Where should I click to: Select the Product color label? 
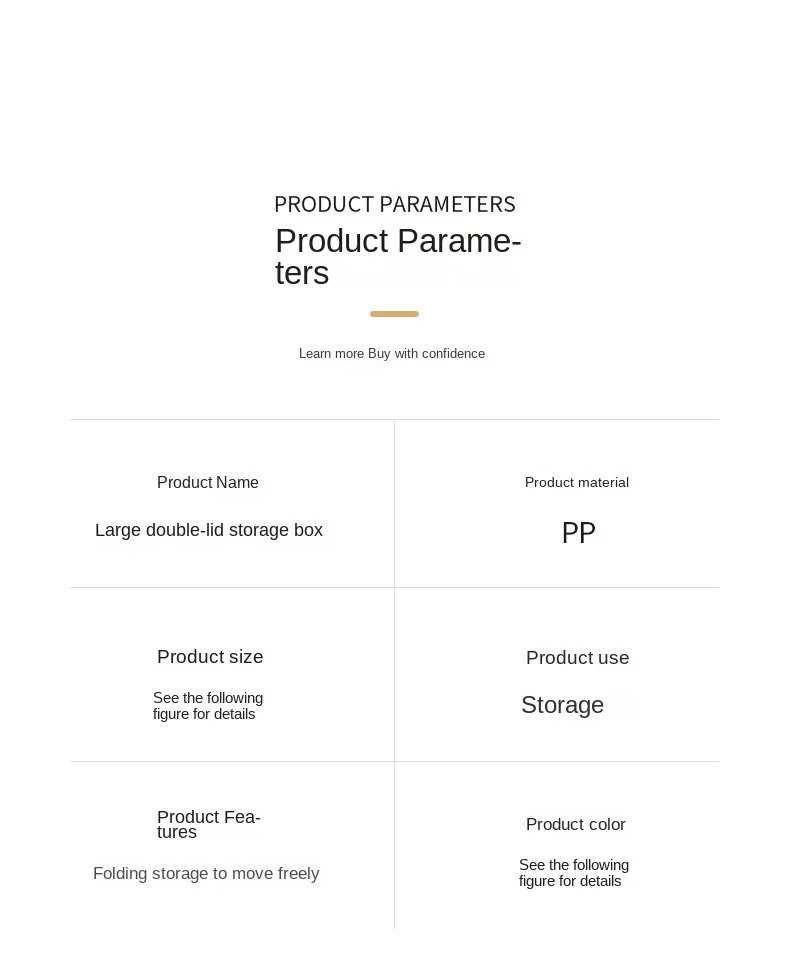[x=576, y=825]
